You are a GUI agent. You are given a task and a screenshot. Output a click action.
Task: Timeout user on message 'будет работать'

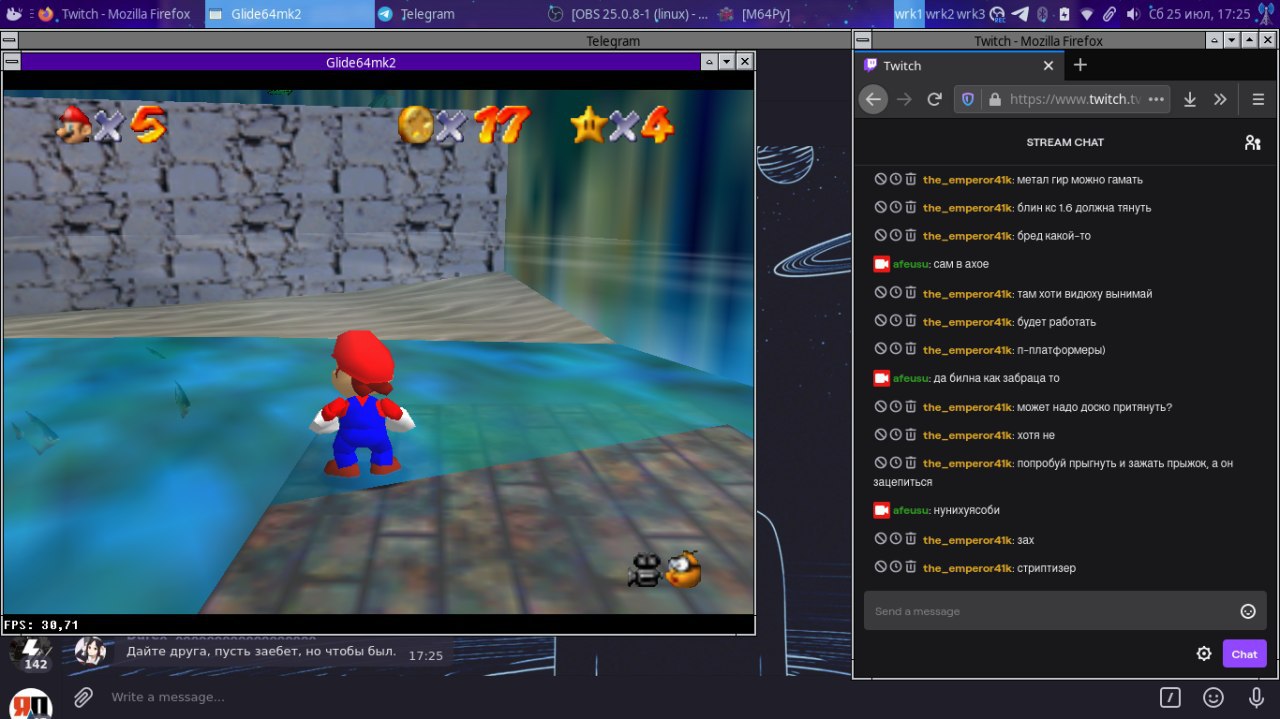pyautogui.click(x=895, y=321)
